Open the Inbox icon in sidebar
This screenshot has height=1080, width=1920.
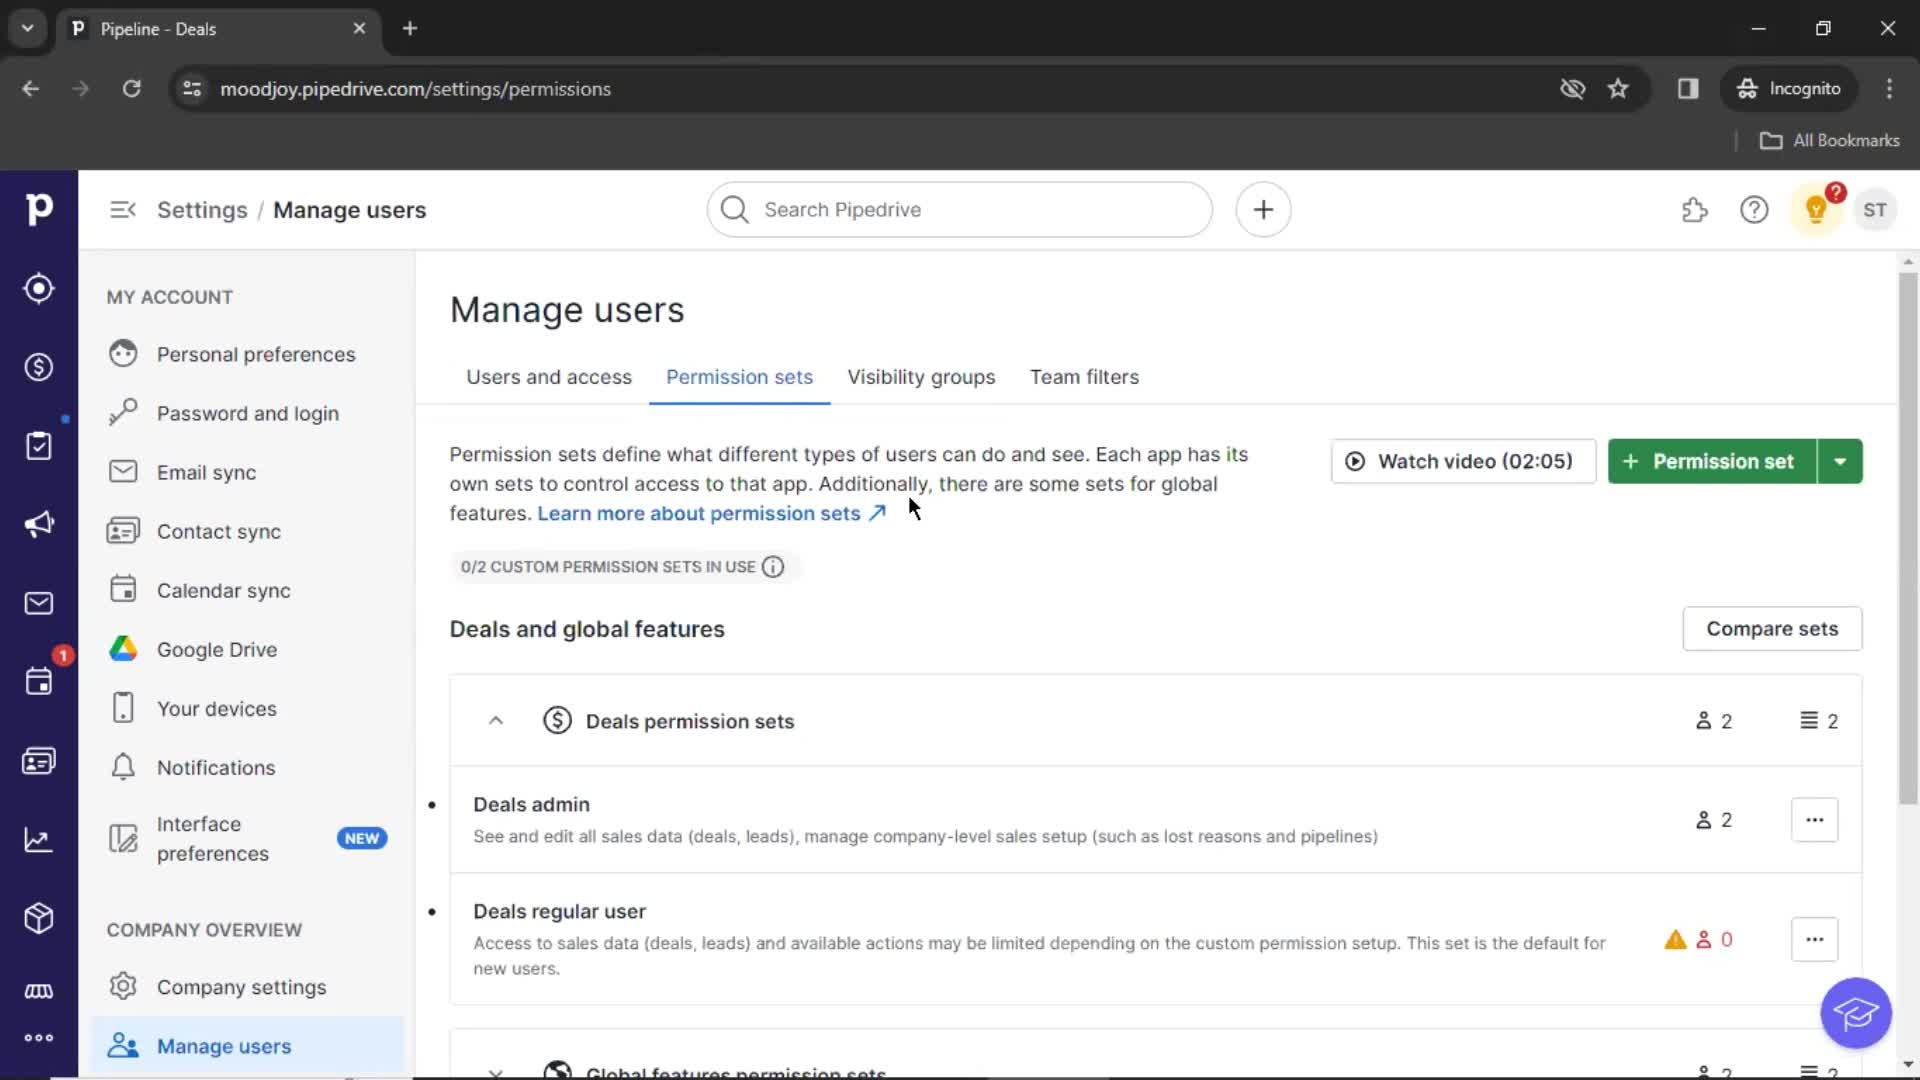coord(38,604)
